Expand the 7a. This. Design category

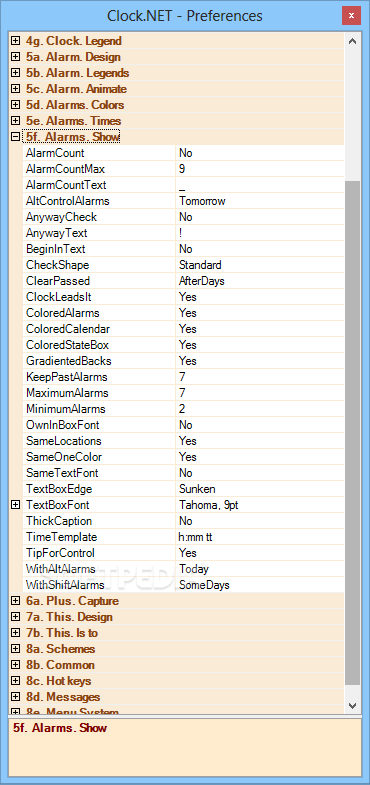[16, 617]
